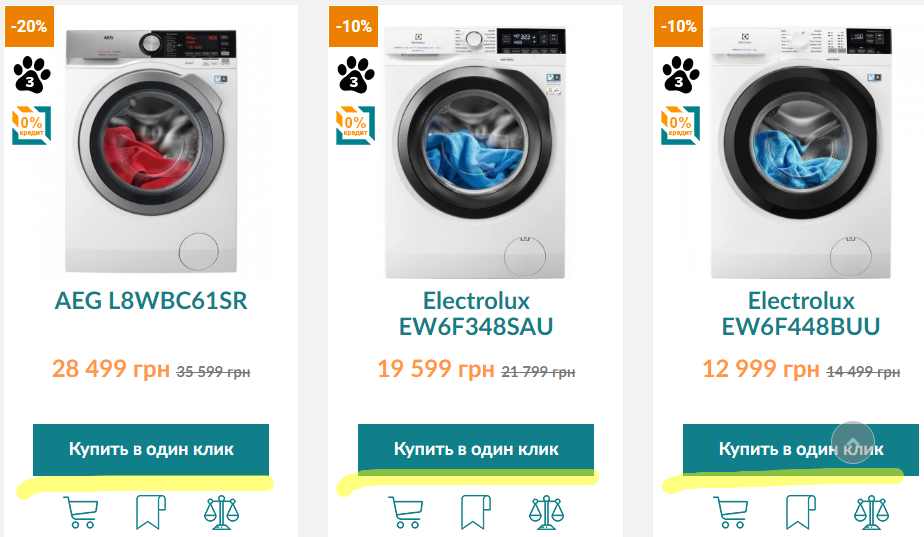Buy AEG L8WBC61SR in one click
This screenshot has width=924, height=537.
click(151, 449)
